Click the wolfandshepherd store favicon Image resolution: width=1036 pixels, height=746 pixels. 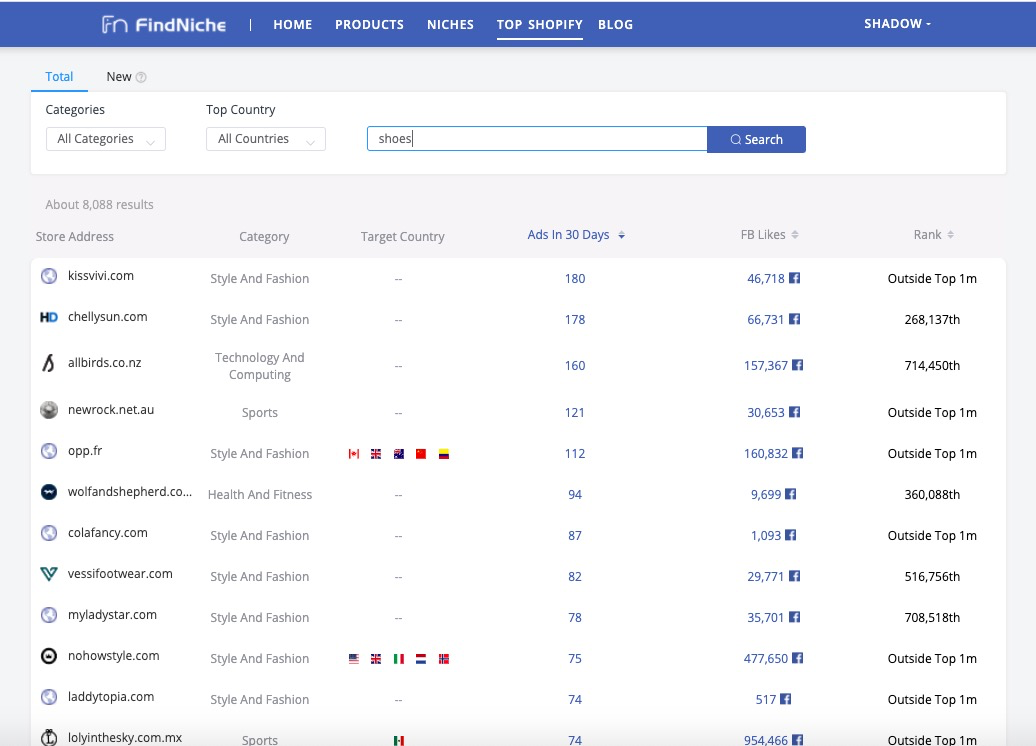[49, 492]
